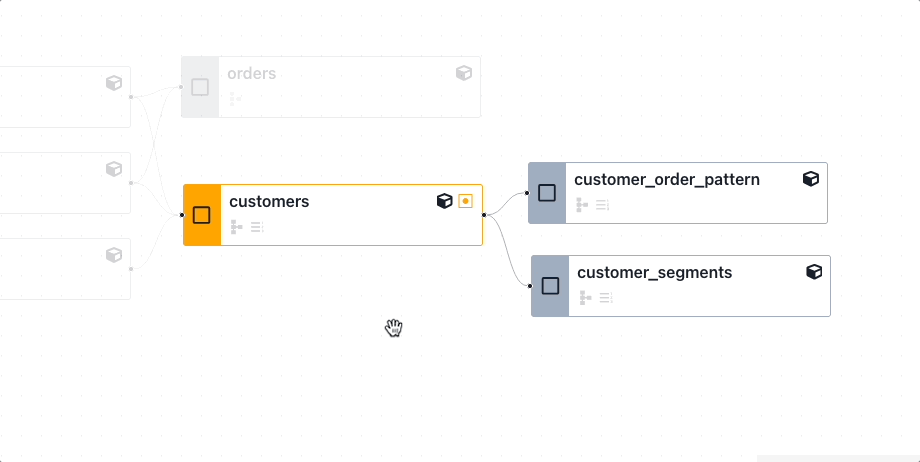Image resolution: width=920 pixels, height=462 pixels.
Task: Click cube icon on customer_order_pattern node
Action: (x=811, y=179)
